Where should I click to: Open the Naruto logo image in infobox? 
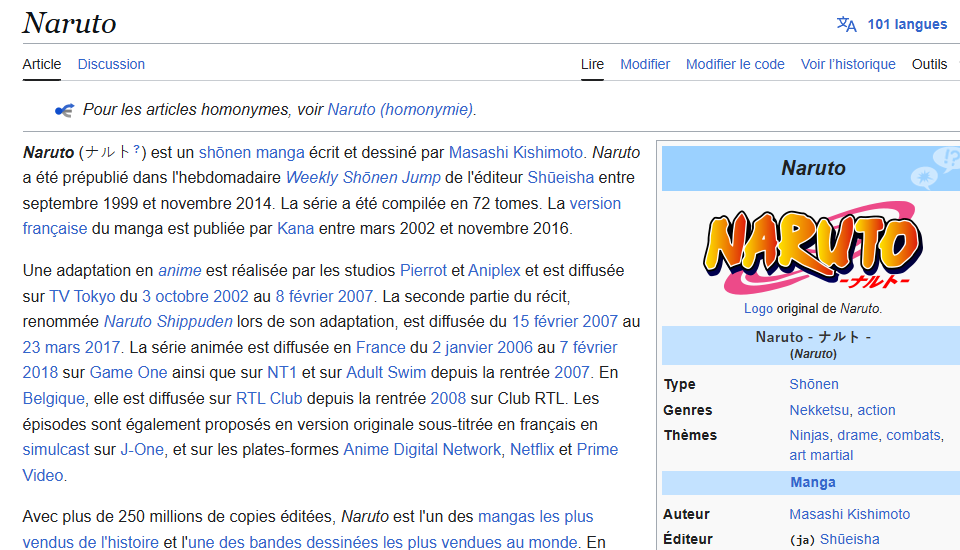coord(811,247)
